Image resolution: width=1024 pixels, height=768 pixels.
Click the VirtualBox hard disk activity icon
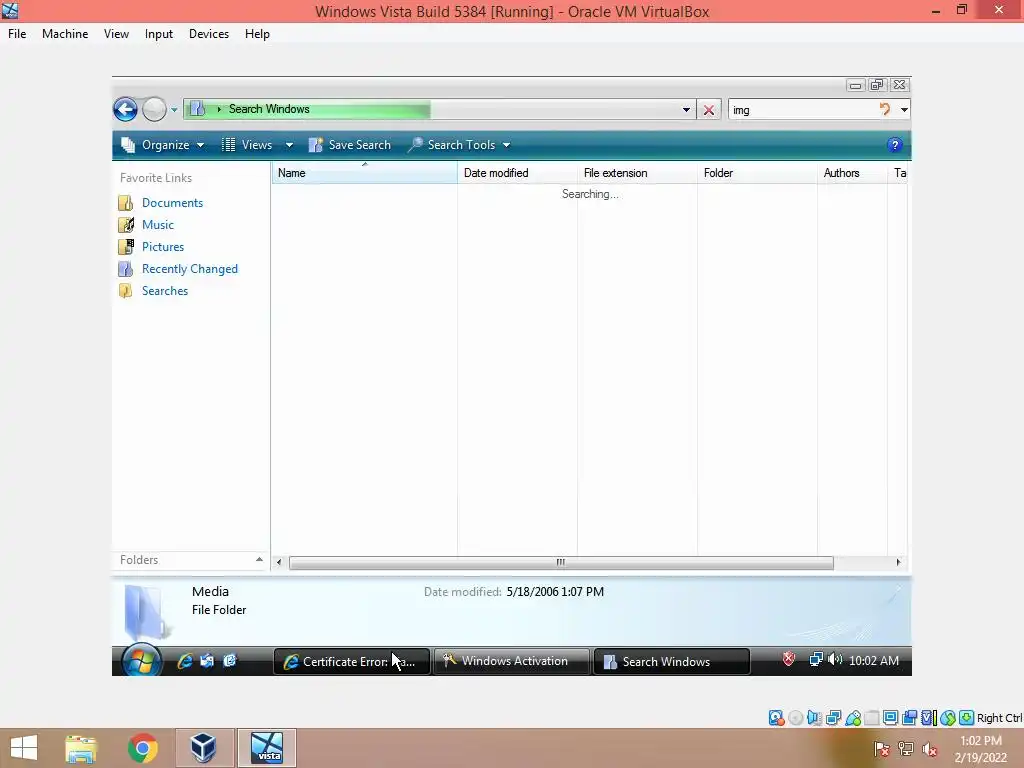click(776, 718)
